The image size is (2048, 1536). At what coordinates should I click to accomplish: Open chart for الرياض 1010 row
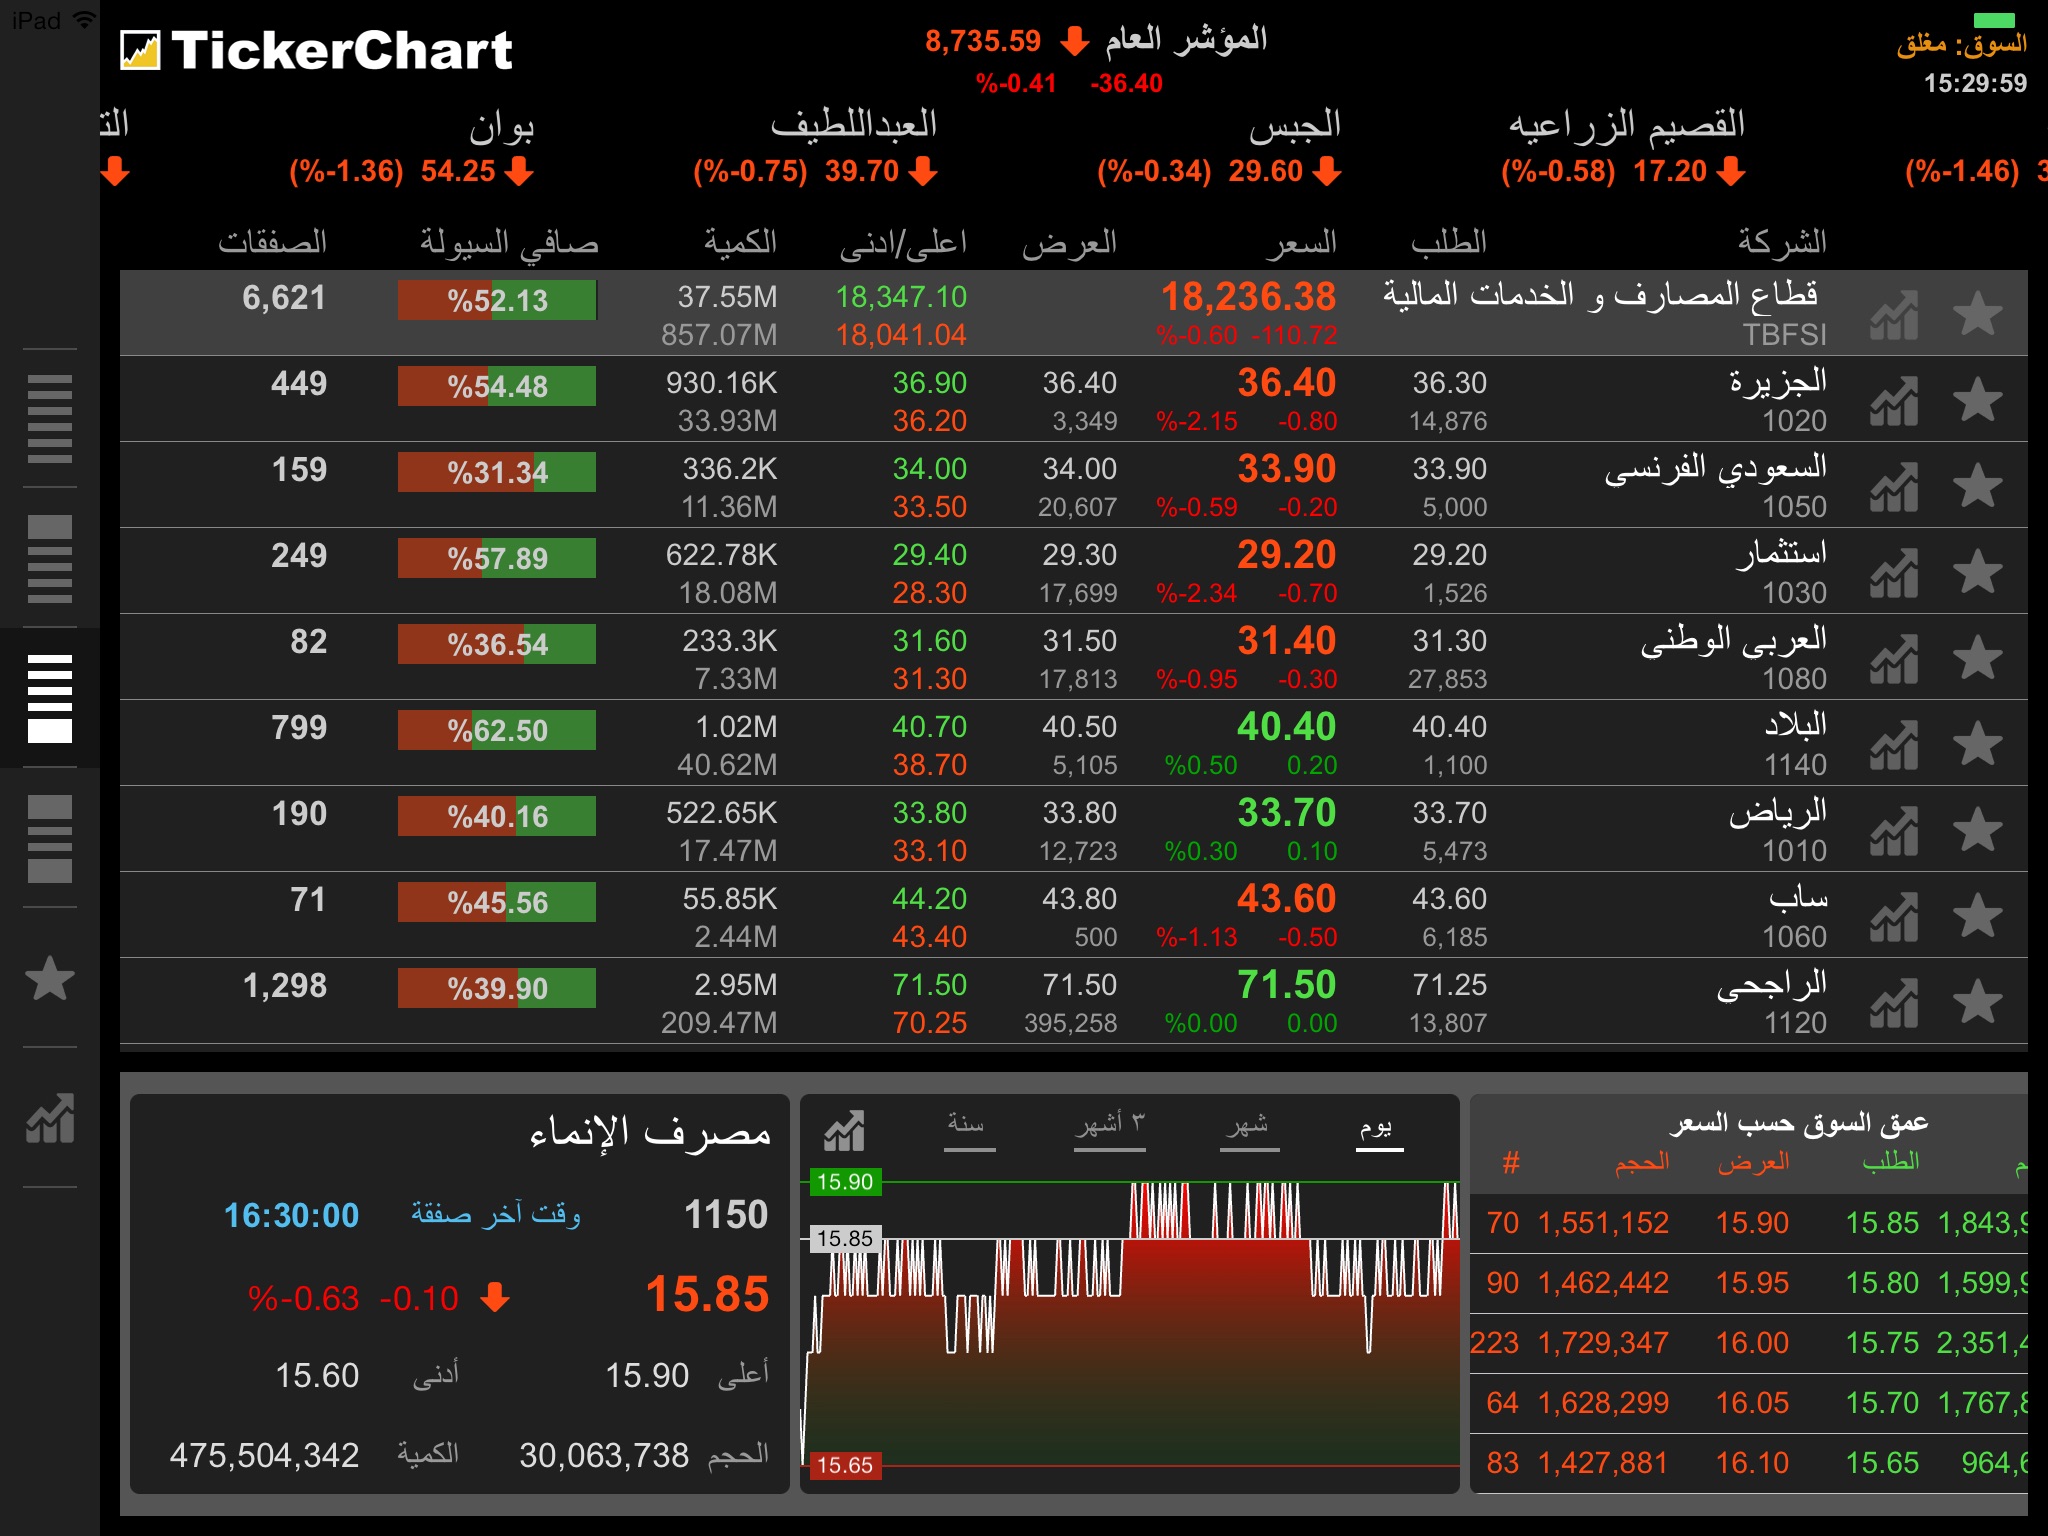(x=1894, y=831)
